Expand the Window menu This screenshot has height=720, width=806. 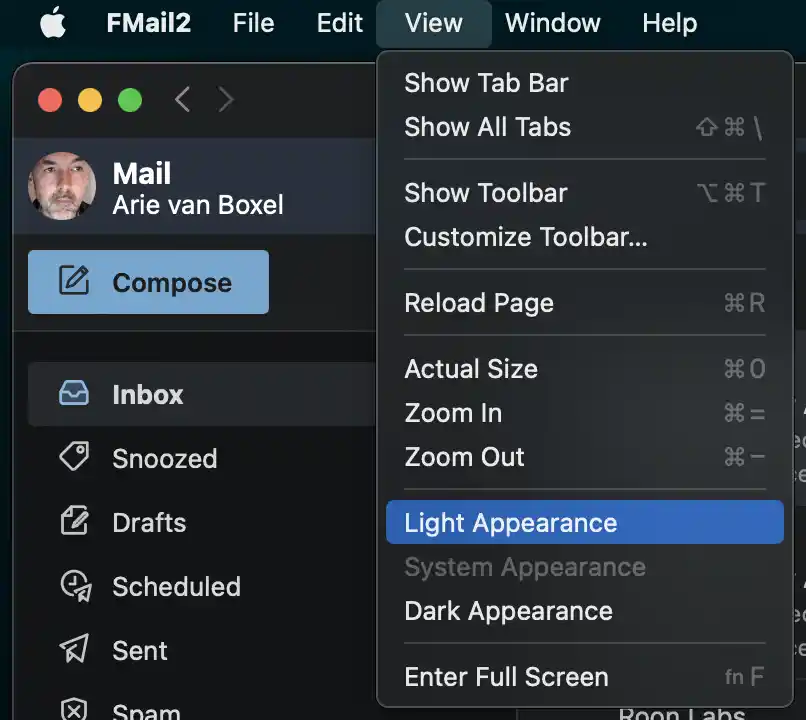tap(553, 23)
